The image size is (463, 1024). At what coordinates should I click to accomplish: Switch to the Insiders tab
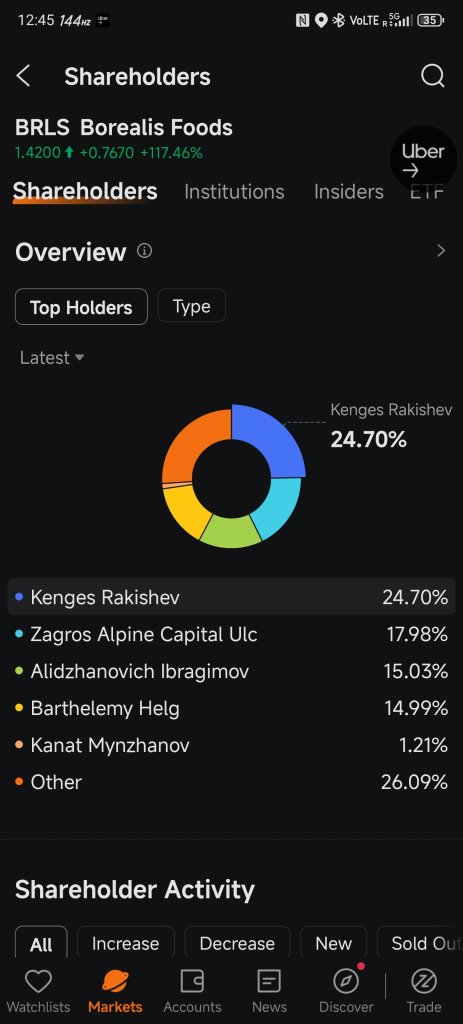point(349,191)
